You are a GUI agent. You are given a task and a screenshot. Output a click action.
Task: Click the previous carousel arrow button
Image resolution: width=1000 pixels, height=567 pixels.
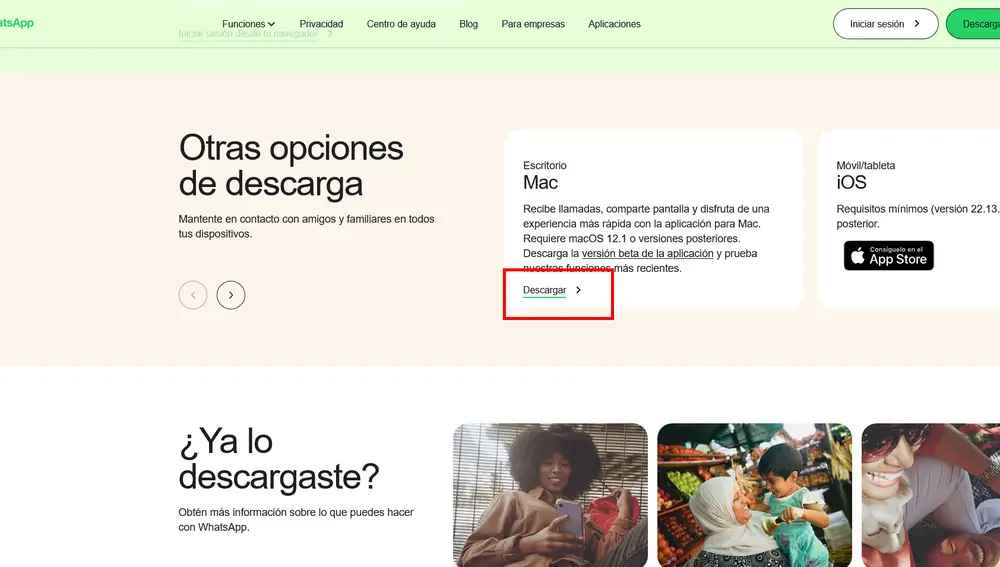pos(193,295)
